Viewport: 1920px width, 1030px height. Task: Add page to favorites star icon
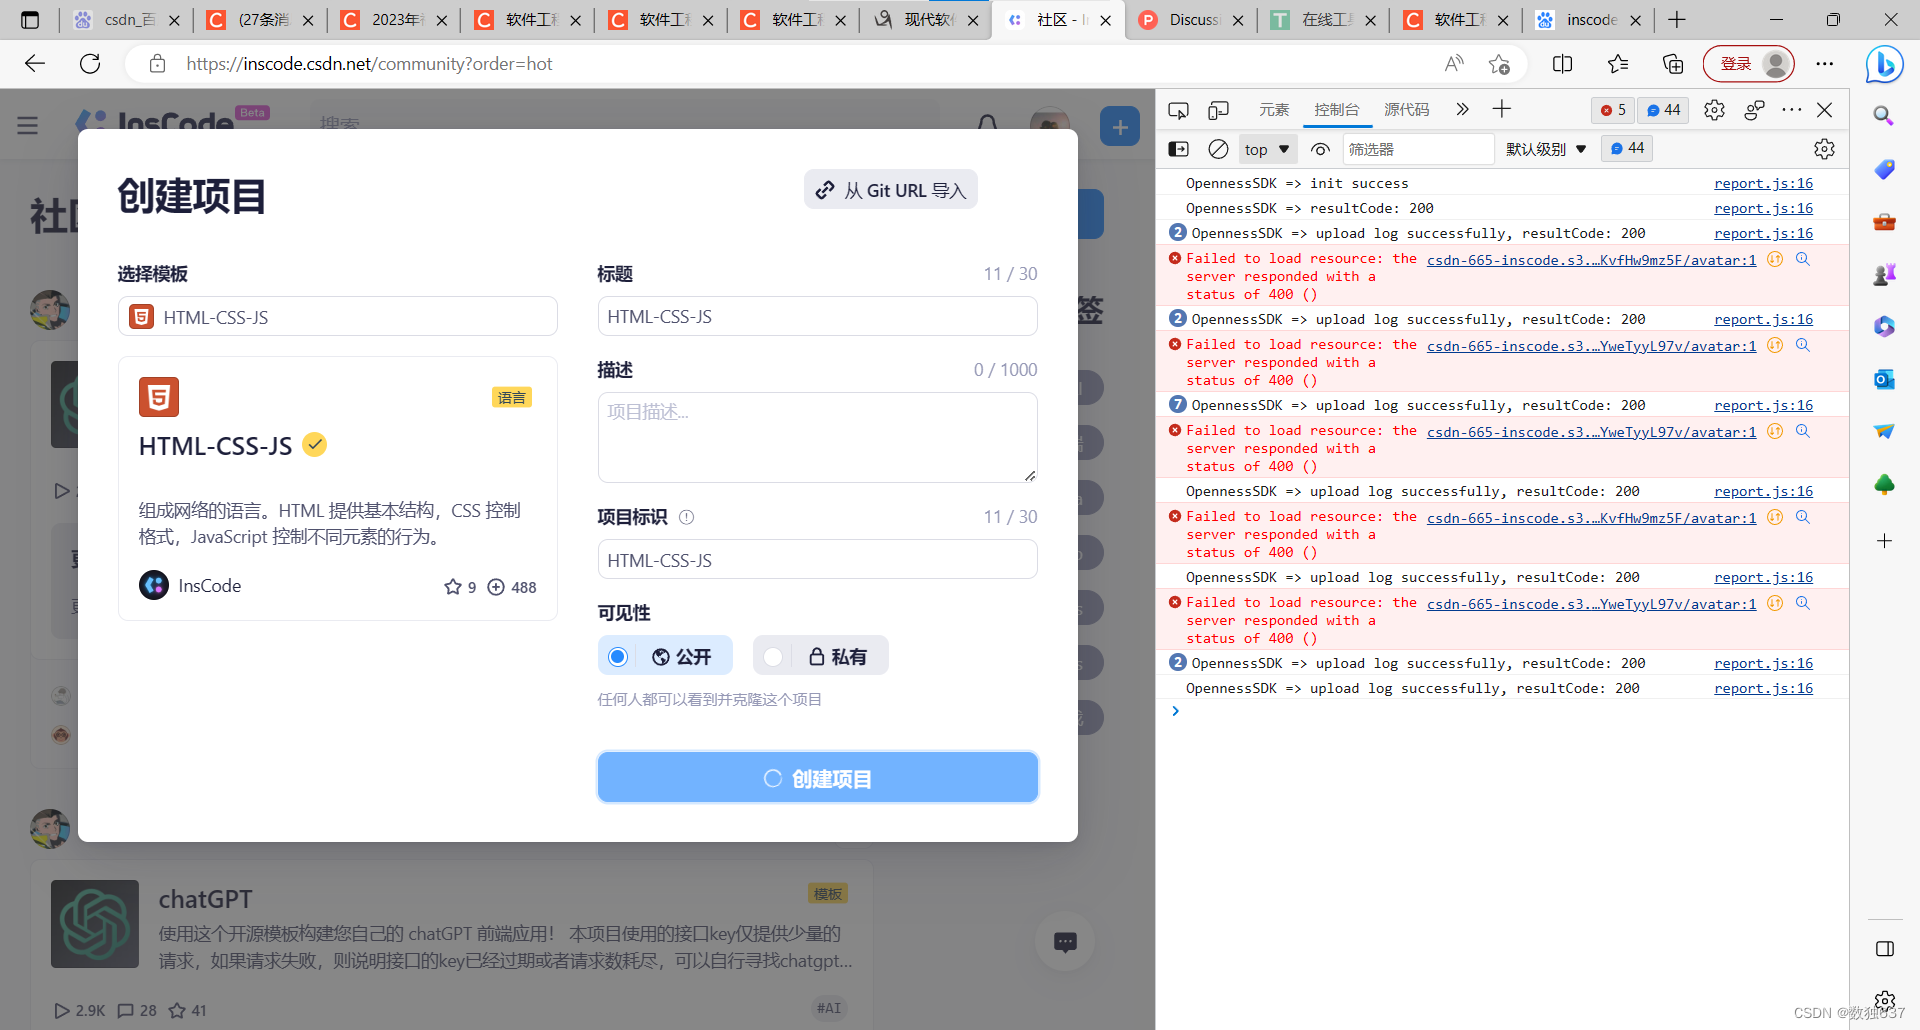pyautogui.click(x=1498, y=64)
